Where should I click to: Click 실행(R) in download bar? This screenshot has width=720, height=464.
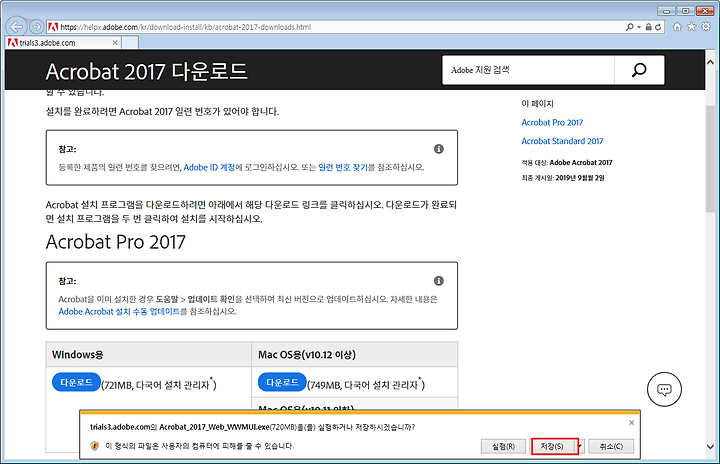503,446
